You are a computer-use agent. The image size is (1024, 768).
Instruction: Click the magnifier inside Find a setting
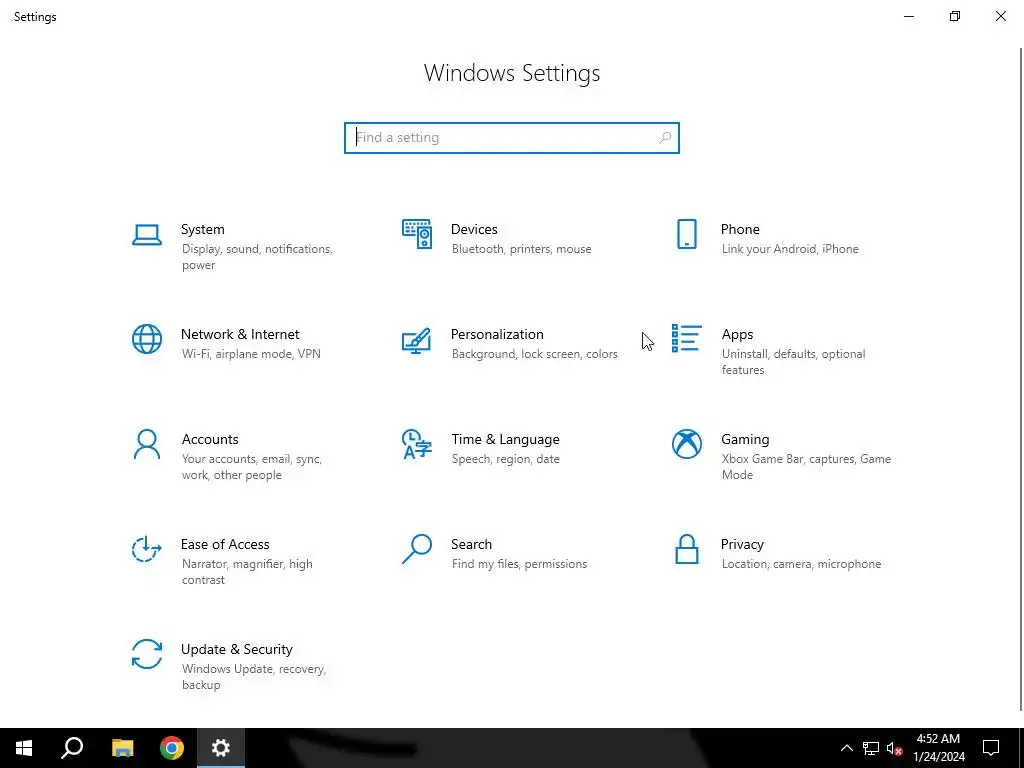tap(665, 138)
